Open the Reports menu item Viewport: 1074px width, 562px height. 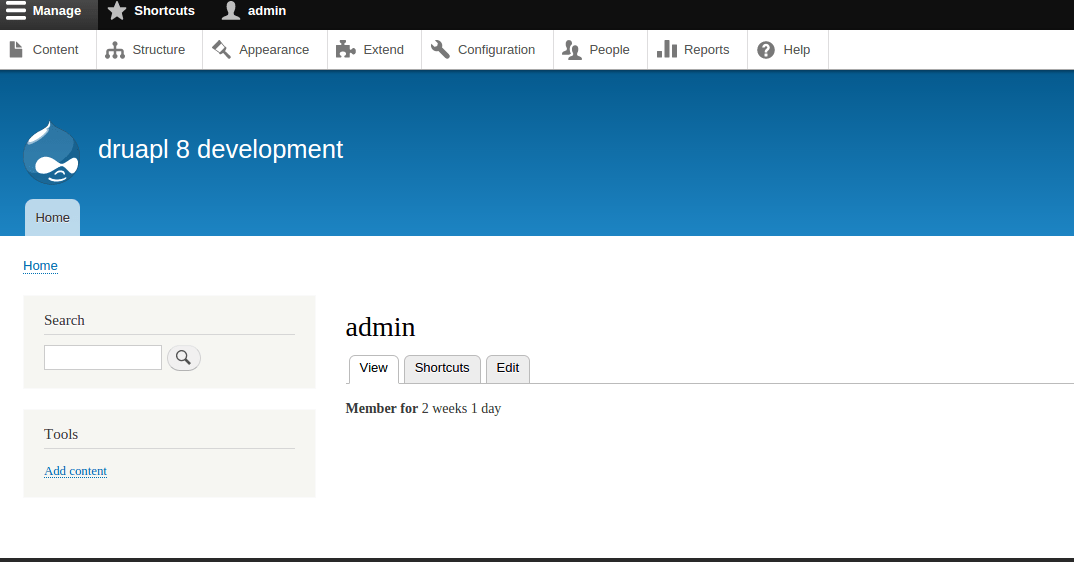tap(697, 50)
